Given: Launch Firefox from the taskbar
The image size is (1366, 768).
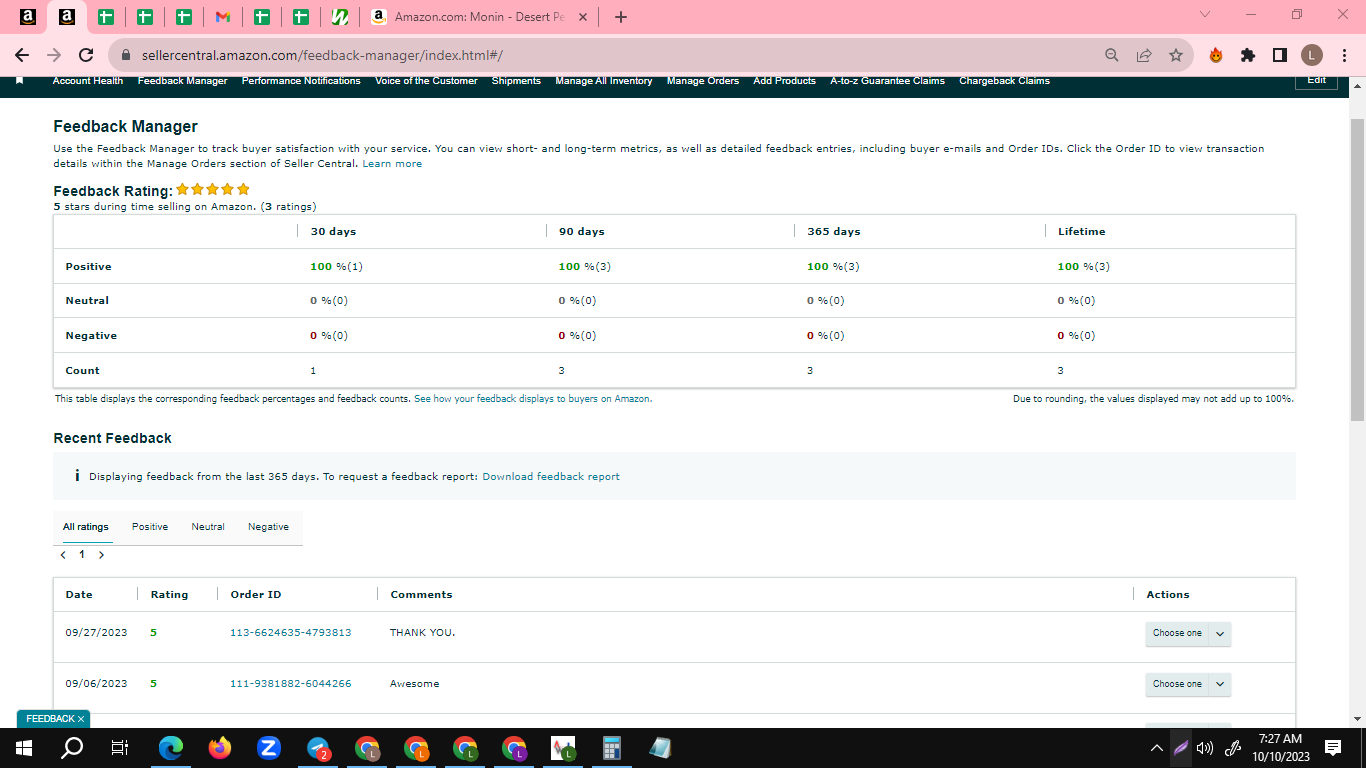Looking at the screenshot, I should click(x=220, y=747).
